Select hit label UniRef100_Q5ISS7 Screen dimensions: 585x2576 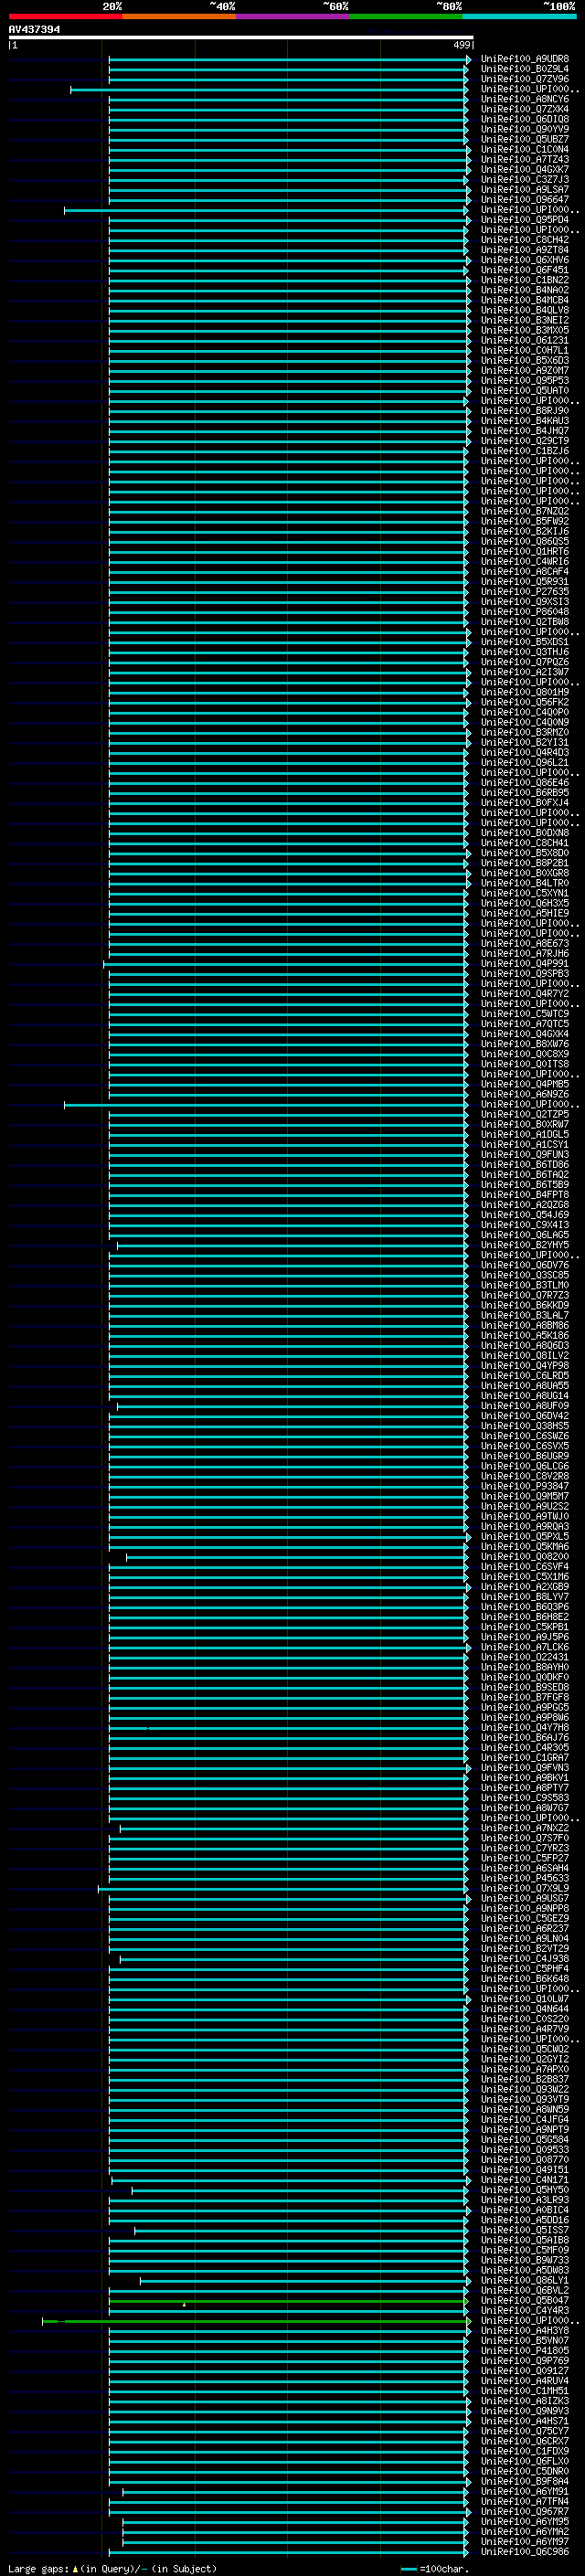(525, 2230)
